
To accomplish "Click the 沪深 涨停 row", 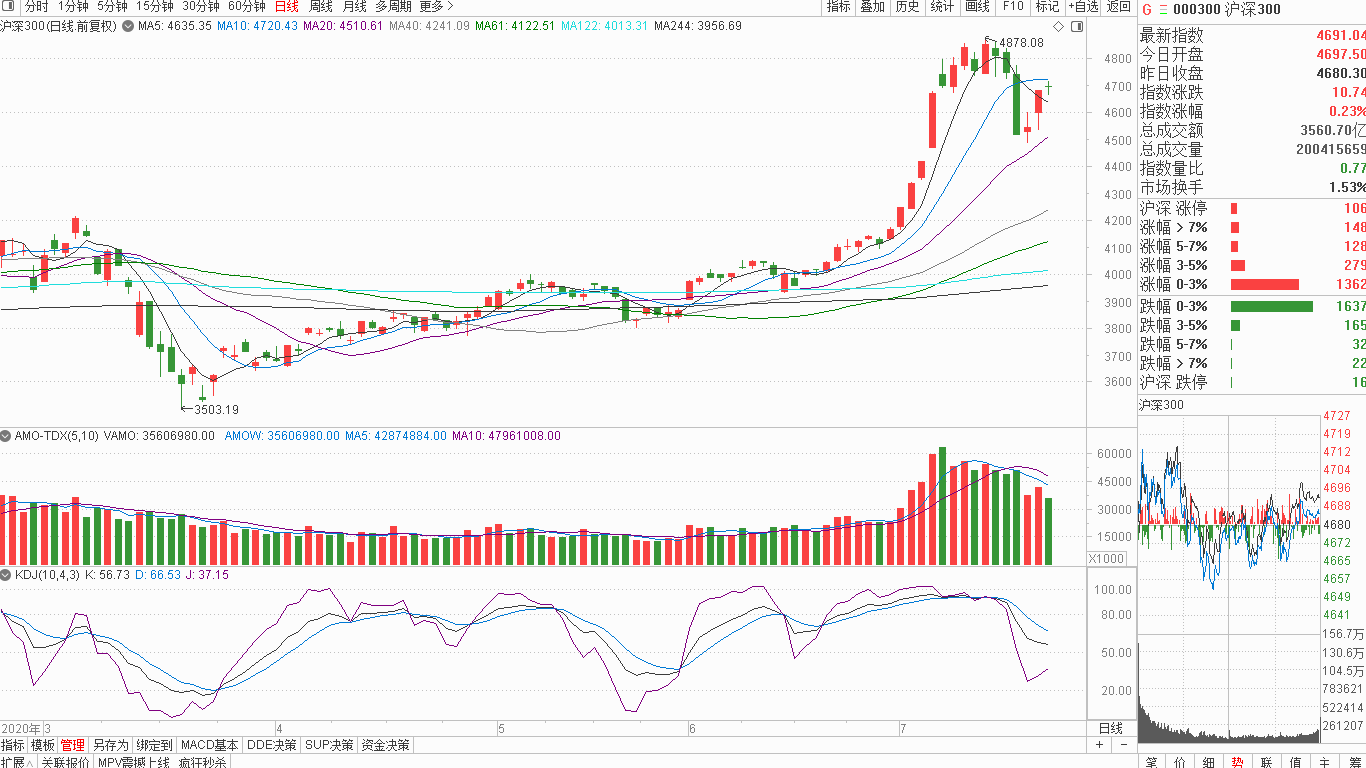I will (x=1252, y=208).
